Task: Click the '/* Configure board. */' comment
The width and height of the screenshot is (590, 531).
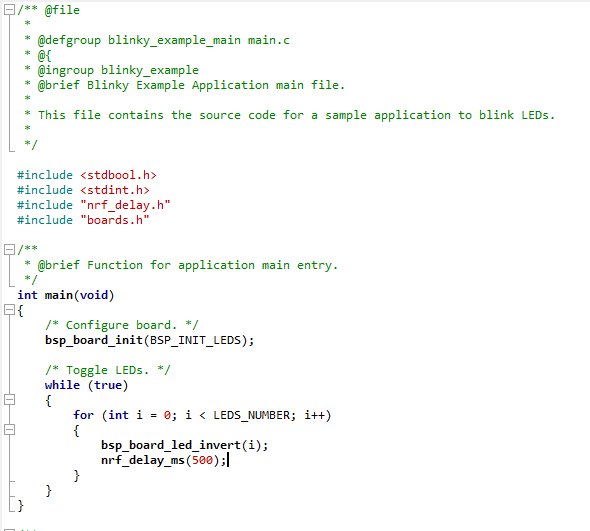Action: click(x=122, y=325)
